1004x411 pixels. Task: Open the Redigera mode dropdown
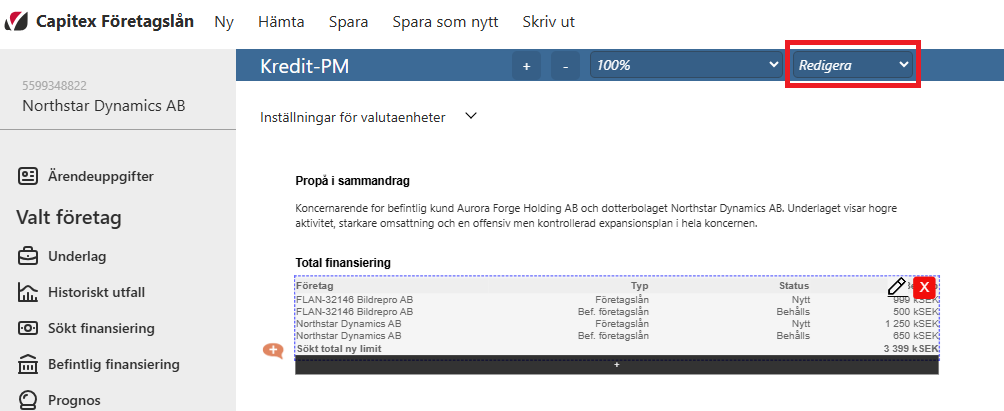coord(853,65)
